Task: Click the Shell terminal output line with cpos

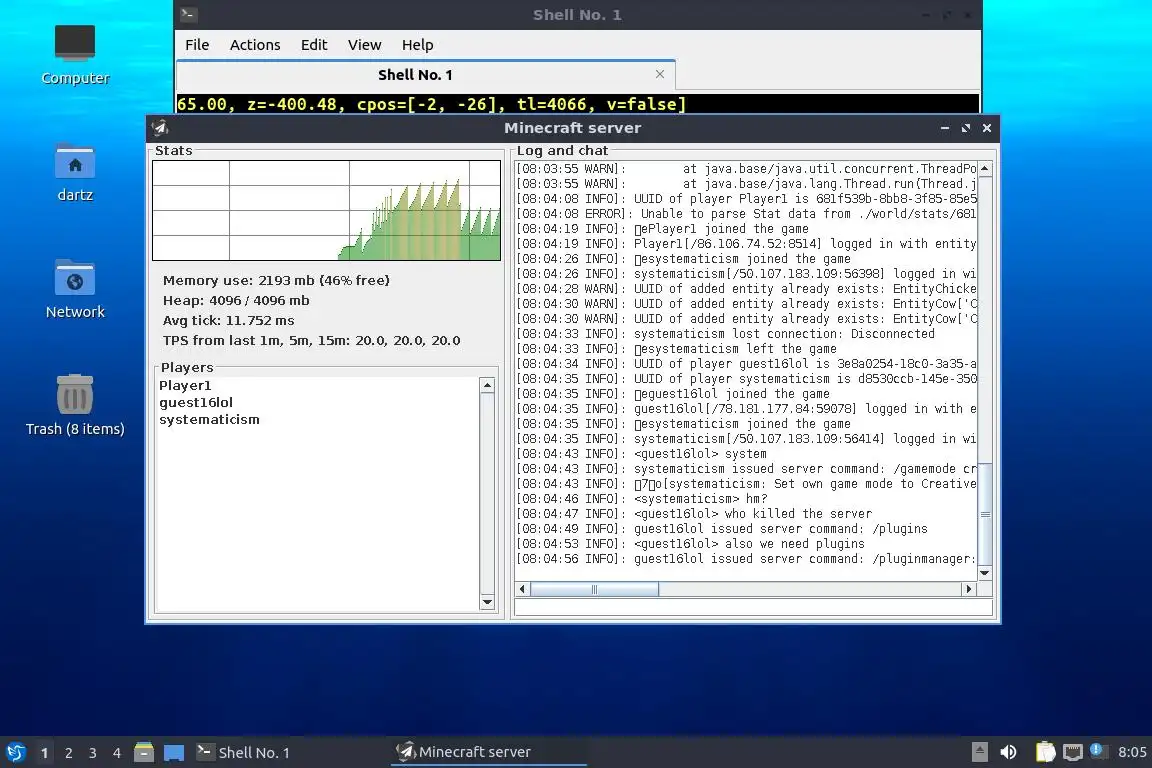Action: pos(431,104)
